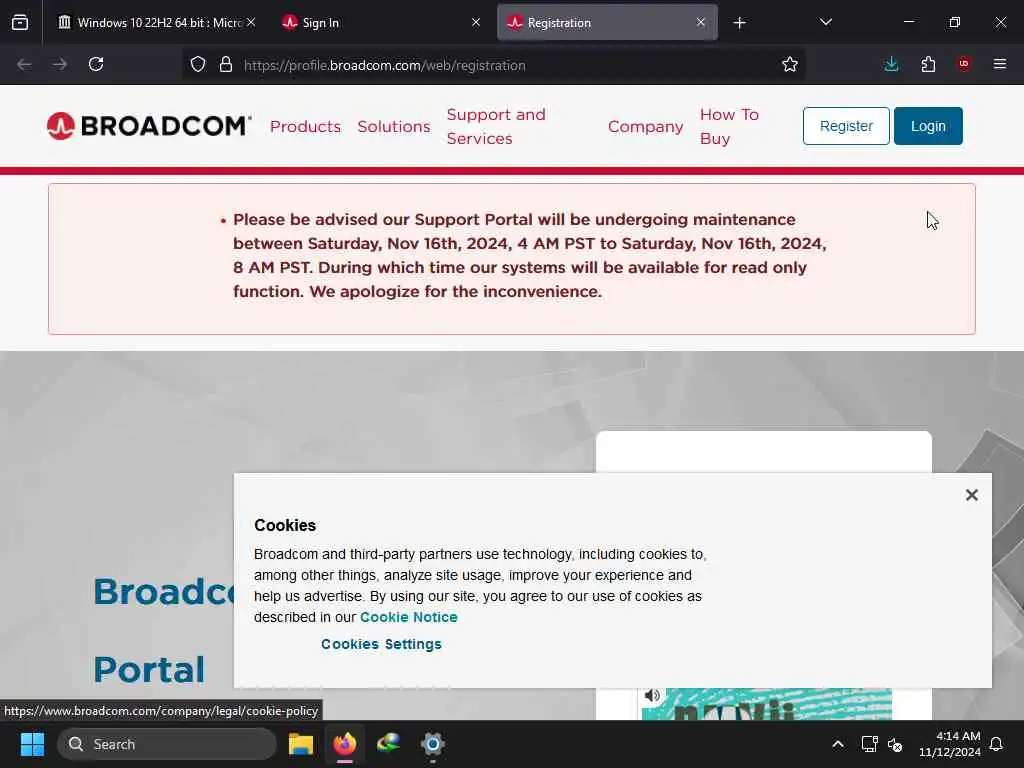List all tabs dropdown arrow
1024x768 pixels.
click(825, 22)
